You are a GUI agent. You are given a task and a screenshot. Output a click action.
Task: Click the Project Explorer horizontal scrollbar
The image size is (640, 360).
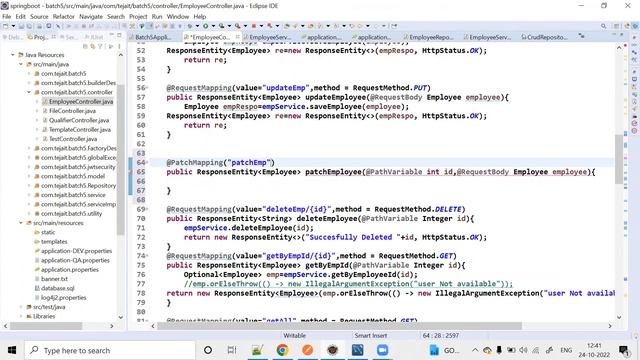(x=46, y=326)
